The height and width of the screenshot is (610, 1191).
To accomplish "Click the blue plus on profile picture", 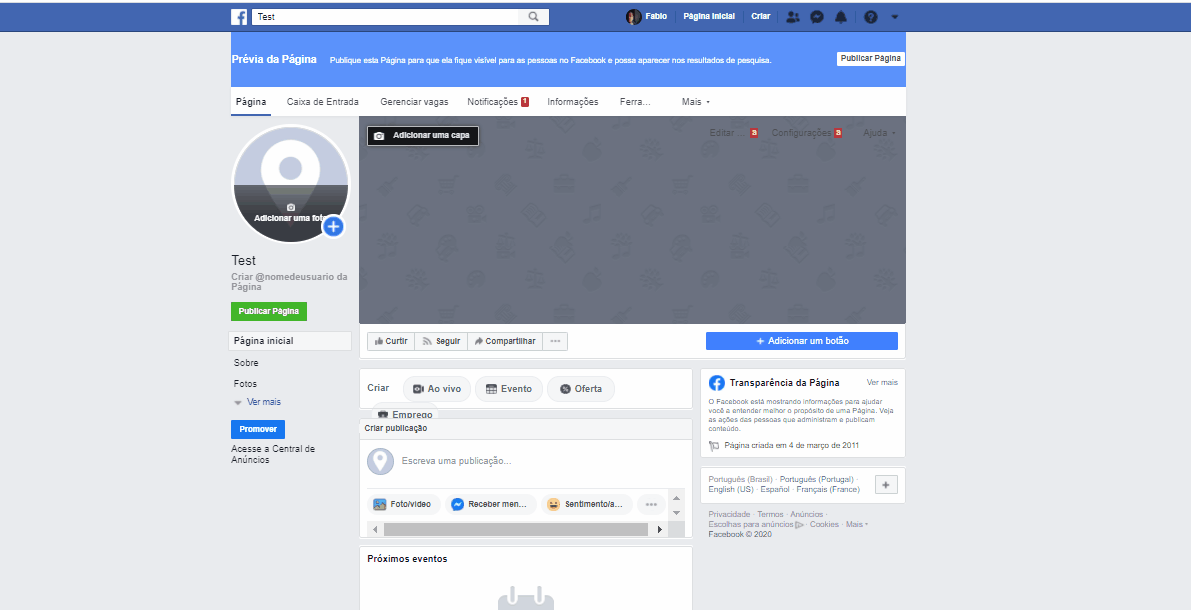I will click(334, 227).
